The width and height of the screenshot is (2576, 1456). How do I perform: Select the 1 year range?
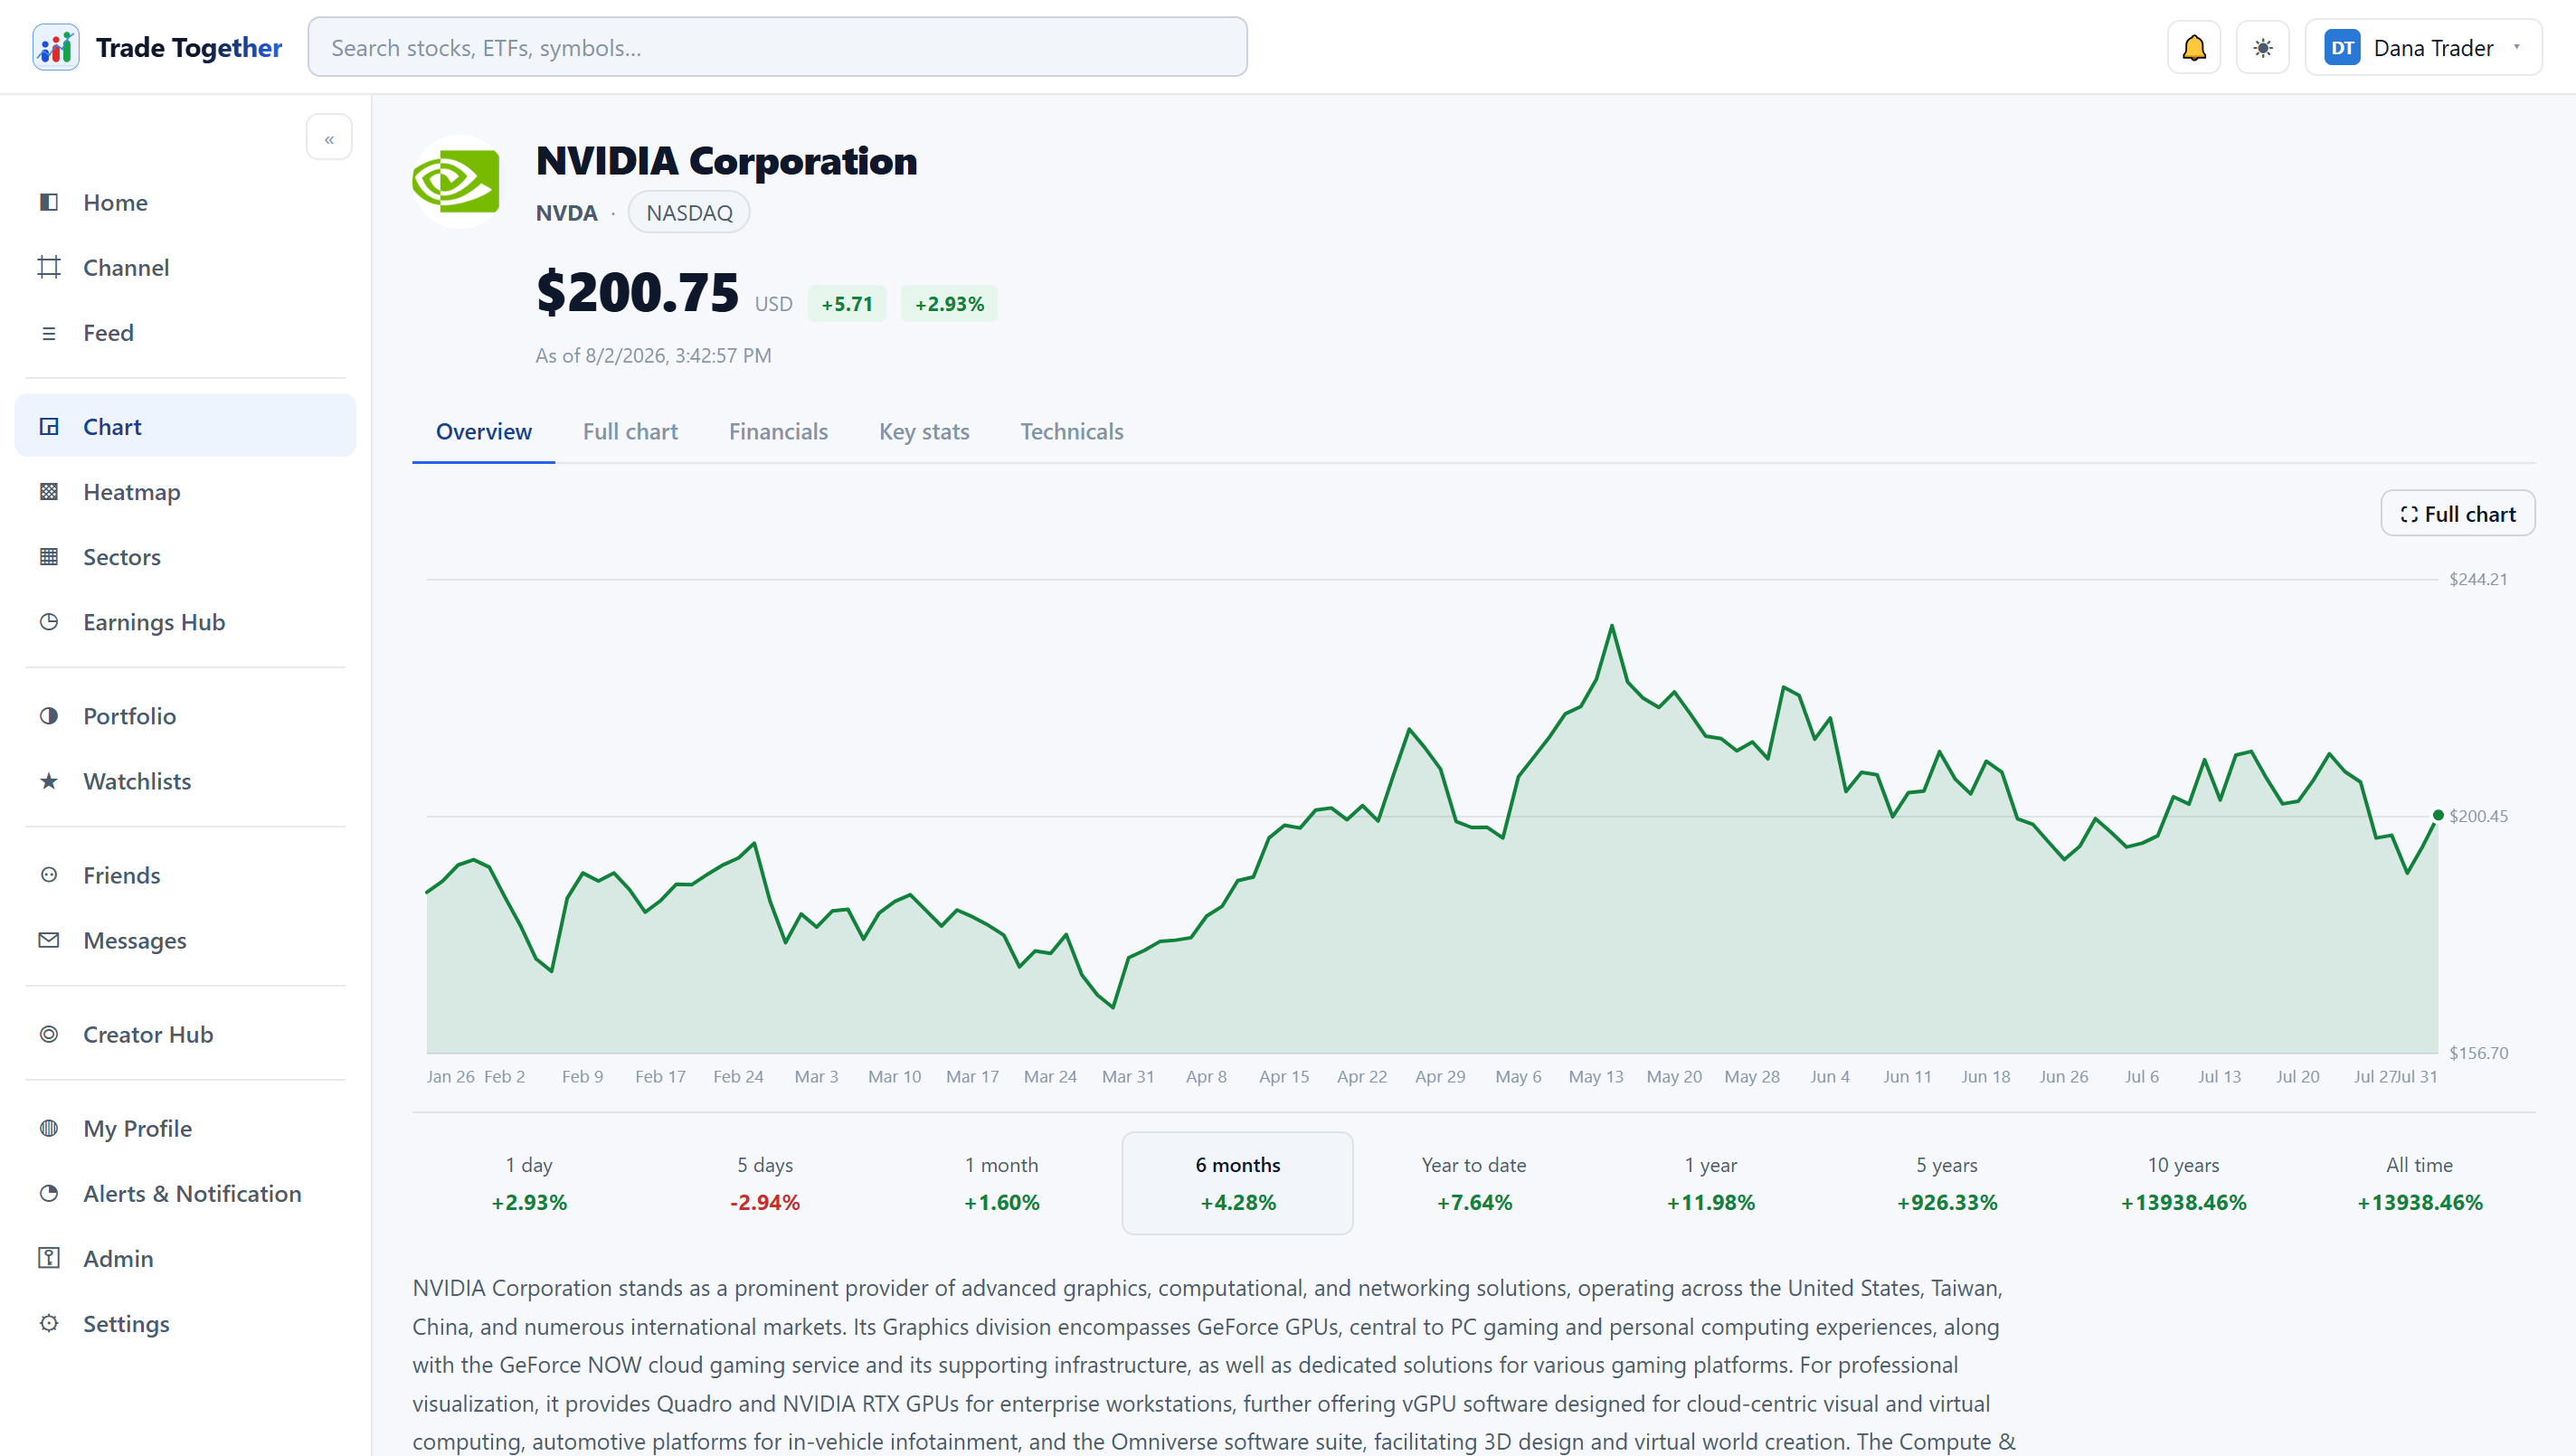click(x=1711, y=1183)
